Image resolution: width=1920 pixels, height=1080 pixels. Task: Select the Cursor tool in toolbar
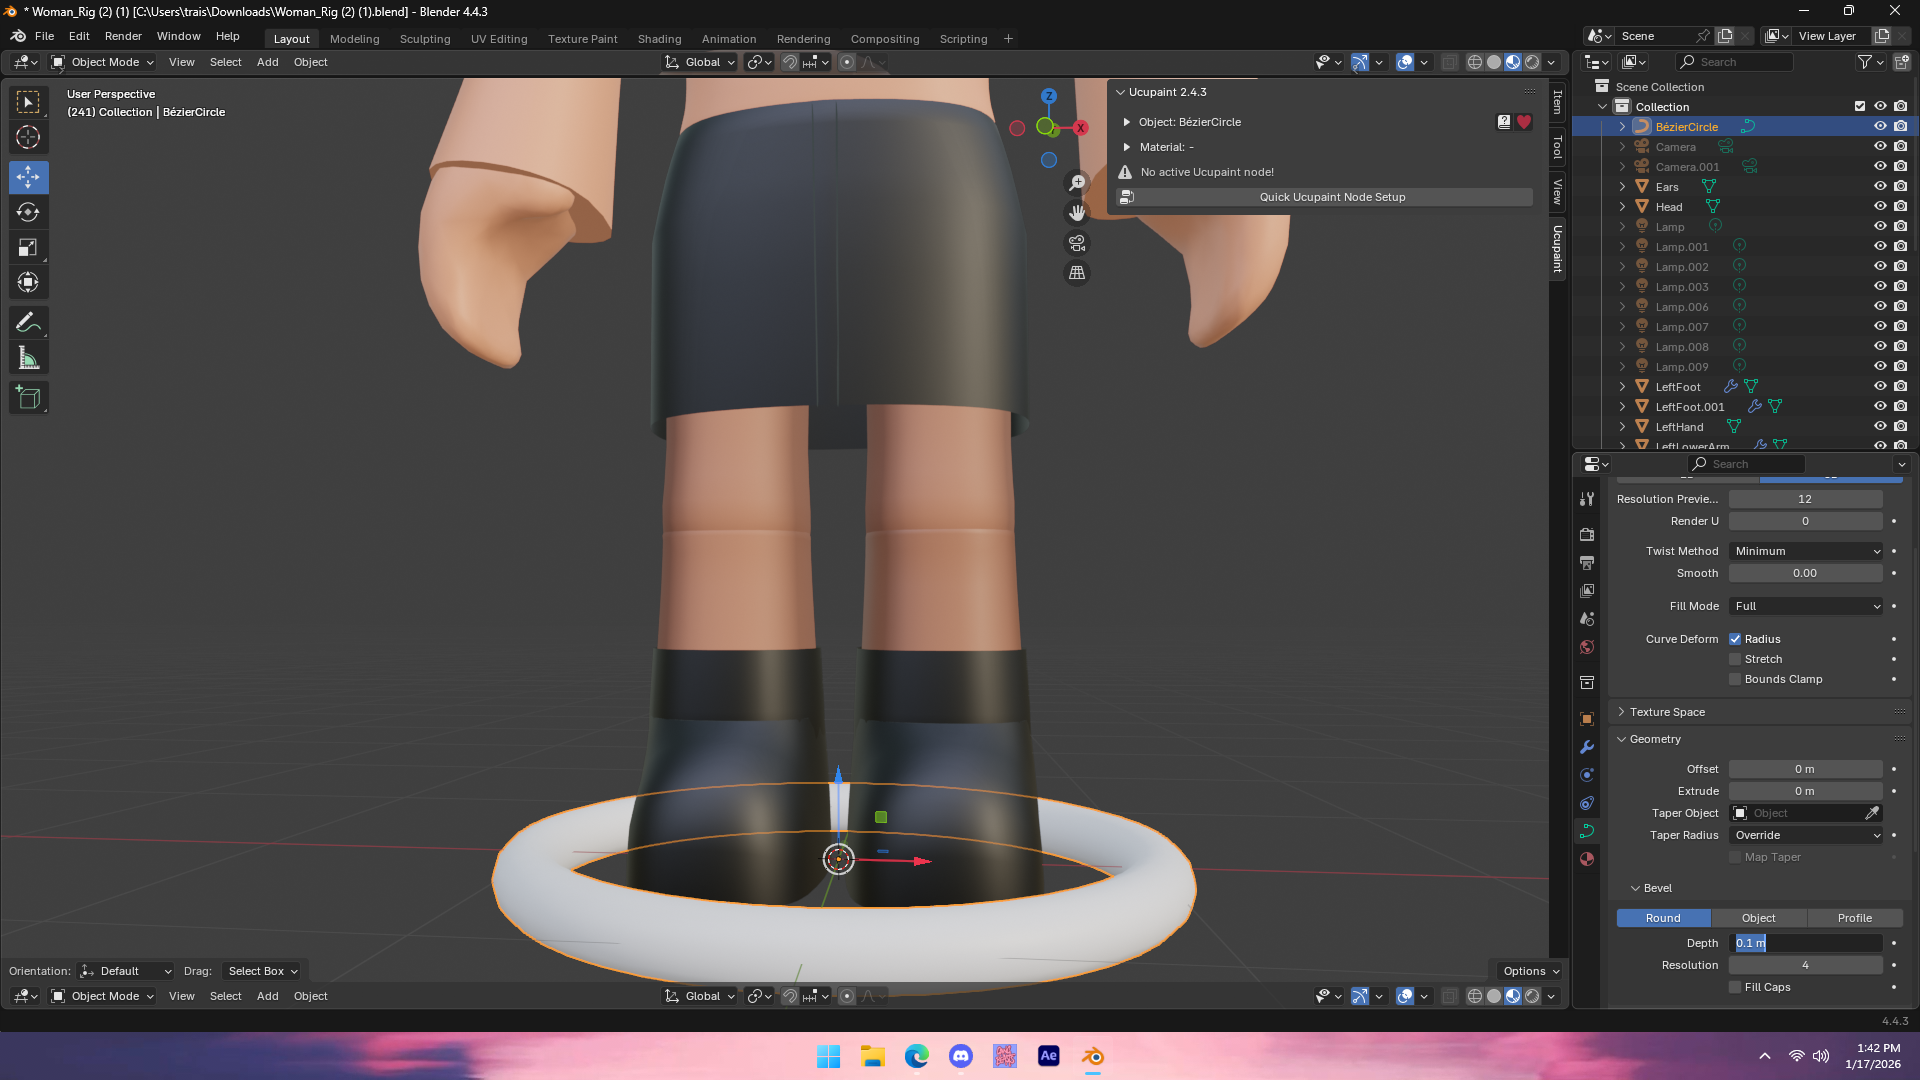click(28, 137)
